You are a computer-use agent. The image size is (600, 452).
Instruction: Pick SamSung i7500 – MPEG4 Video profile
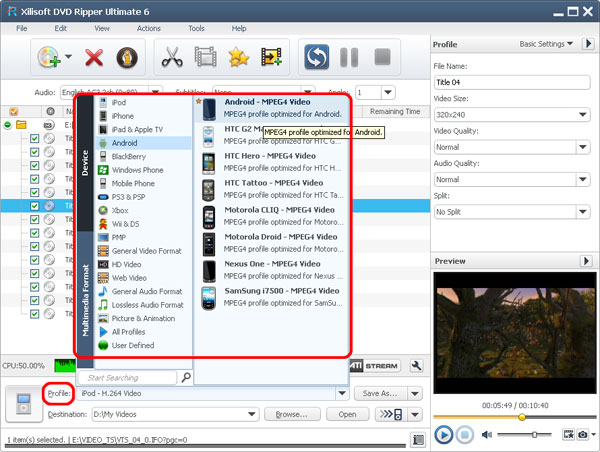(271, 297)
